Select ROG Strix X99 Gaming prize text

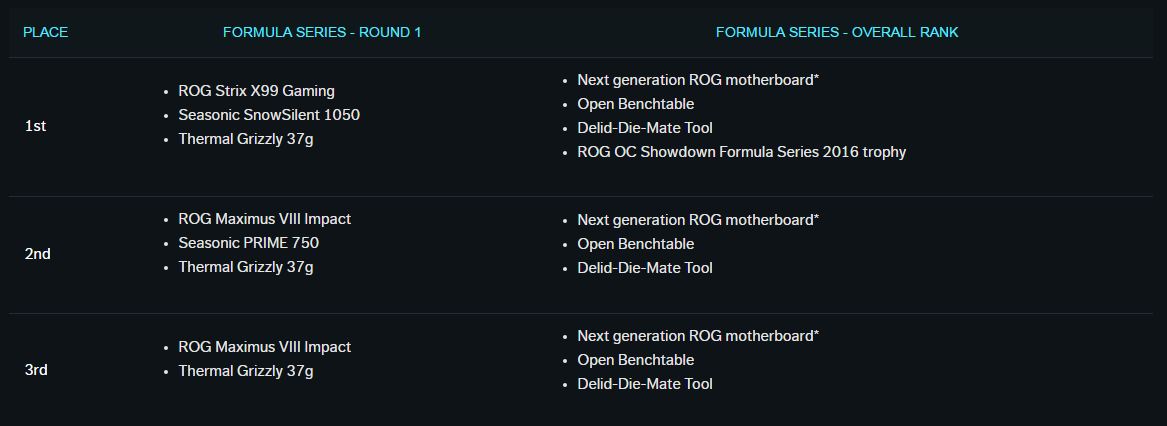pos(257,91)
